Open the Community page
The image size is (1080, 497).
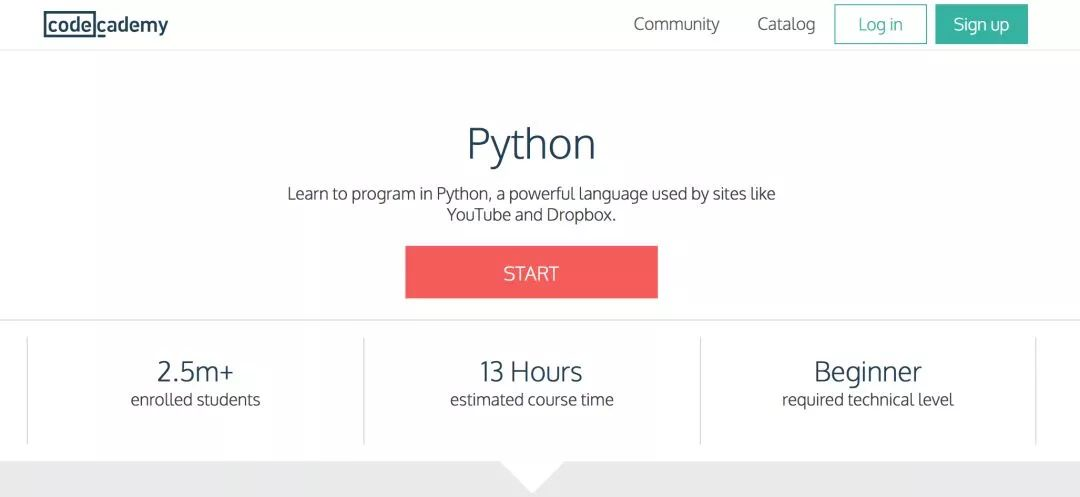click(676, 24)
